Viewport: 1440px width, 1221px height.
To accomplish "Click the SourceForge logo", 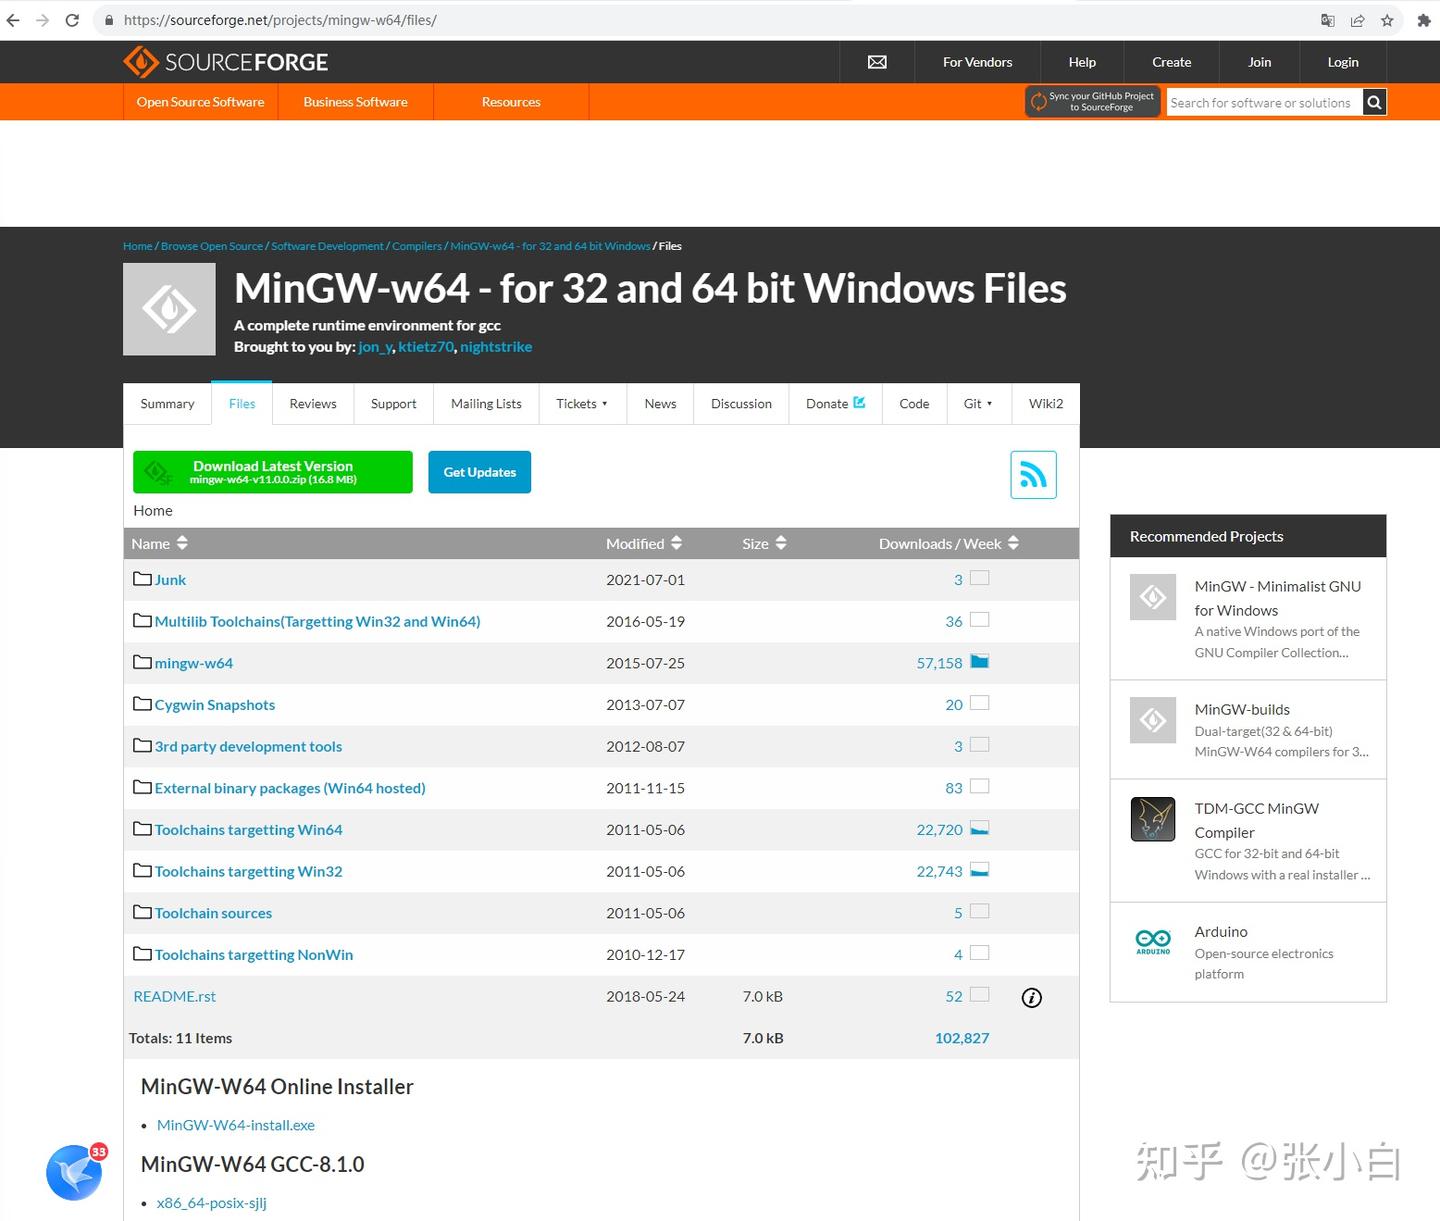I will (225, 61).
